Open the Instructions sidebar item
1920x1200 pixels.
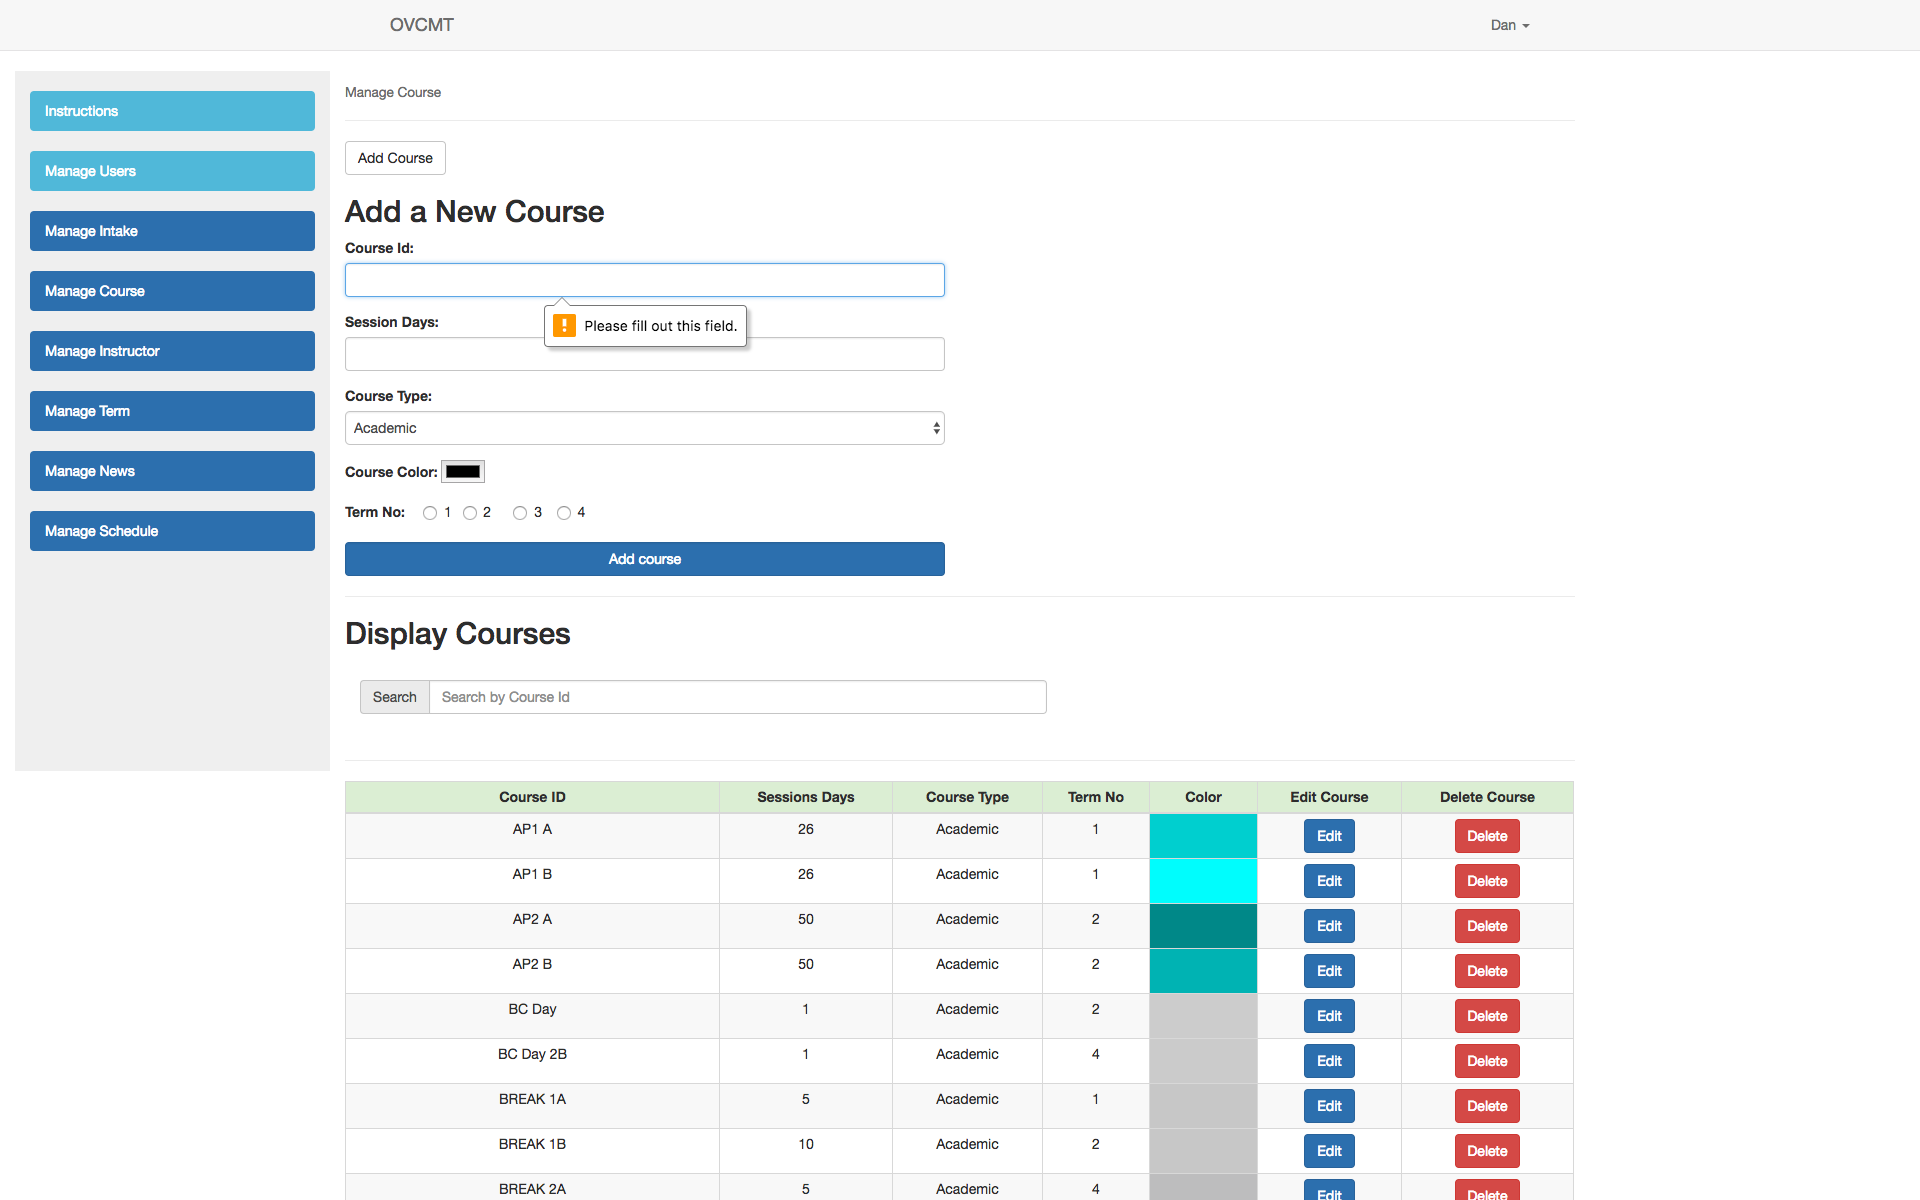[172, 111]
